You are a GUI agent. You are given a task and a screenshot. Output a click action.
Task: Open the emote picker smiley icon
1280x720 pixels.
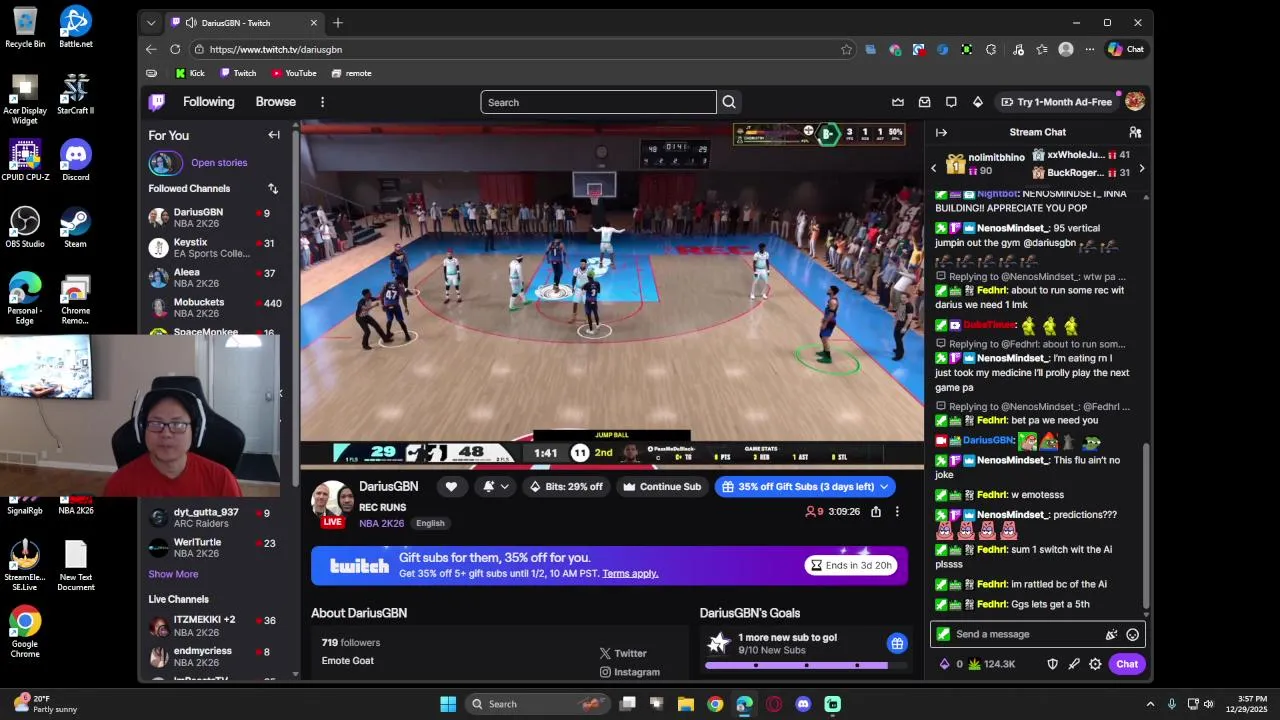click(1132, 634)
